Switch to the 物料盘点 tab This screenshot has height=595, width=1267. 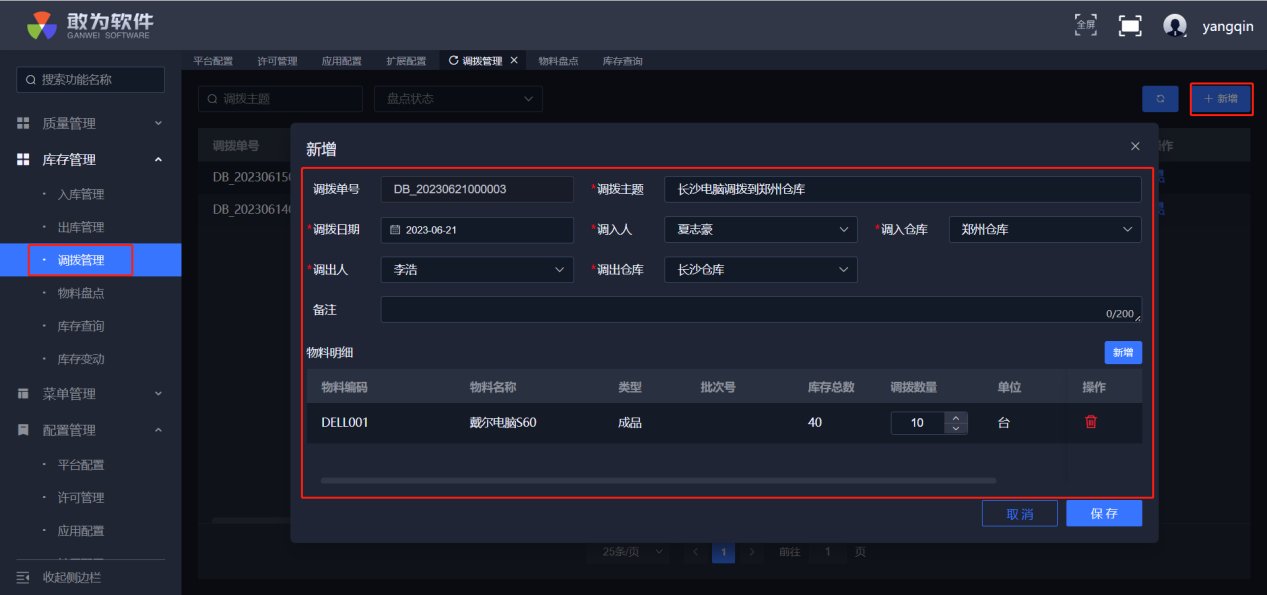[558, 61]
